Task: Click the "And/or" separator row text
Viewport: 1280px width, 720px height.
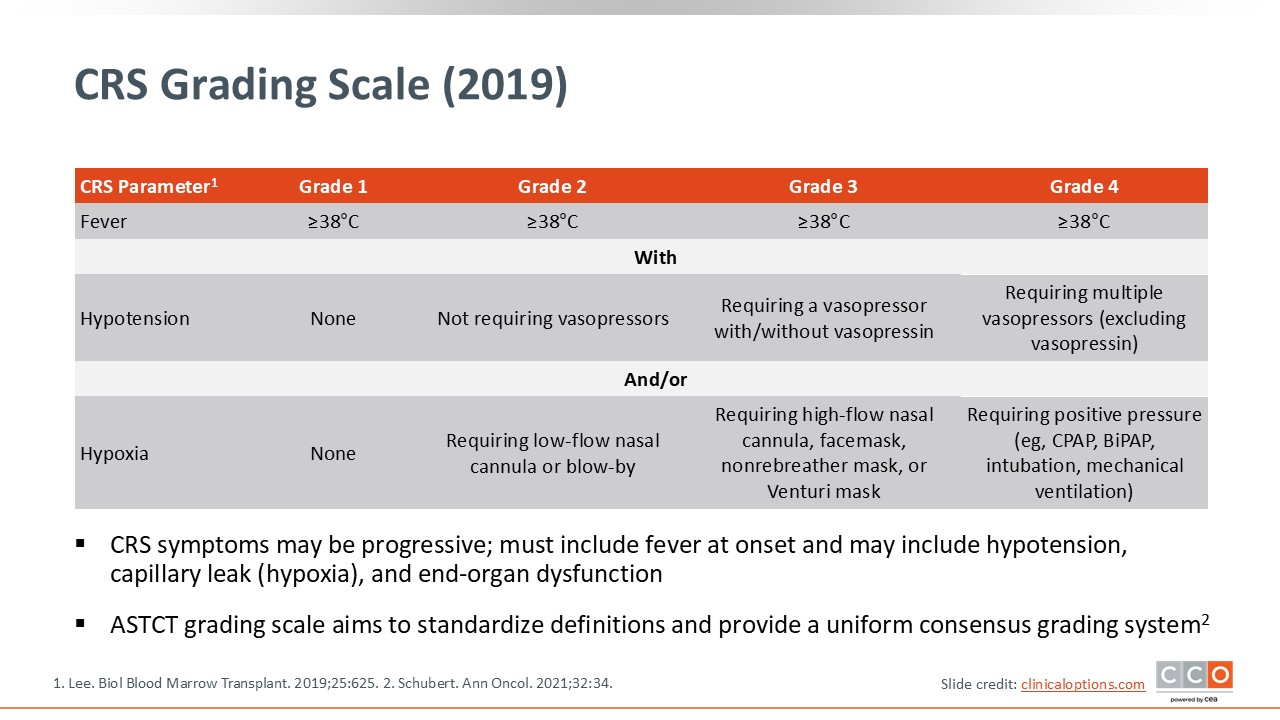Action: tap(655, 379)
